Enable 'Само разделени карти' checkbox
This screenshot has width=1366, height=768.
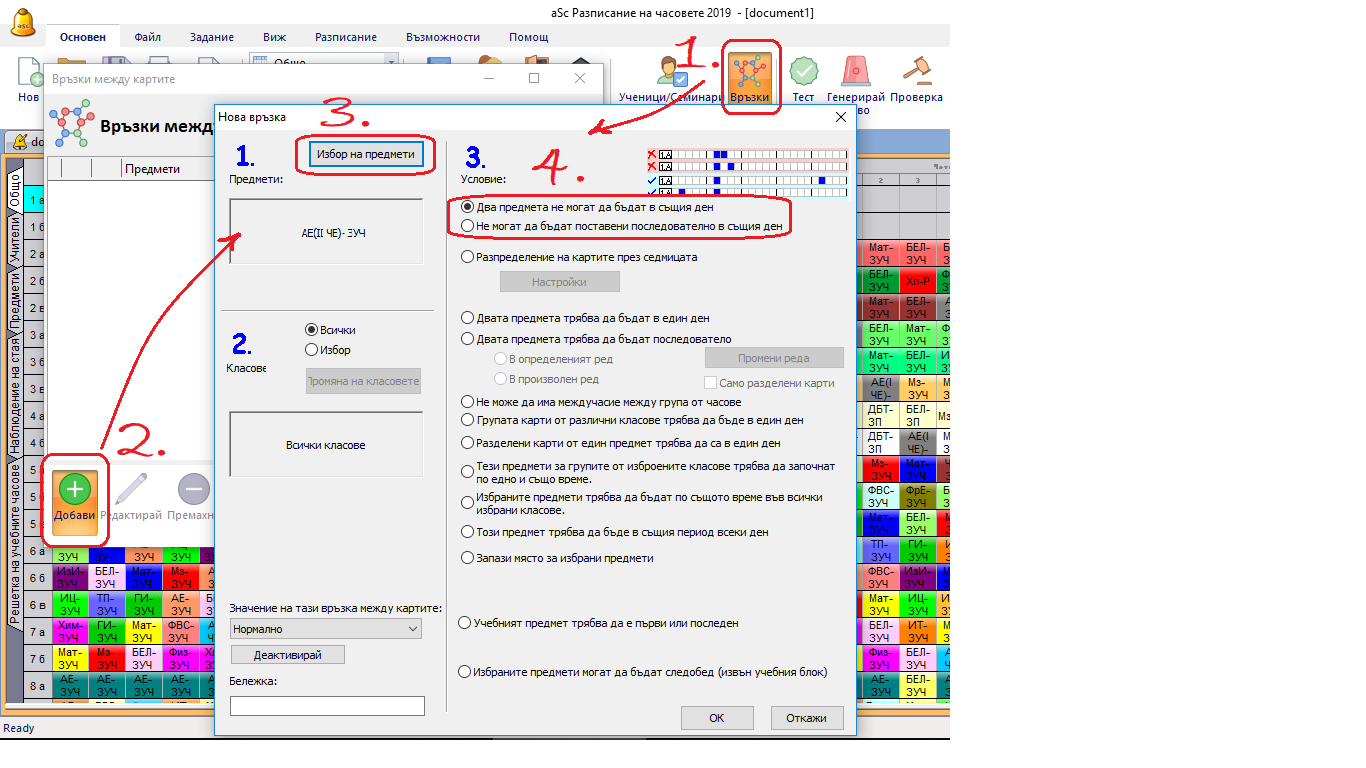(711, 383)
